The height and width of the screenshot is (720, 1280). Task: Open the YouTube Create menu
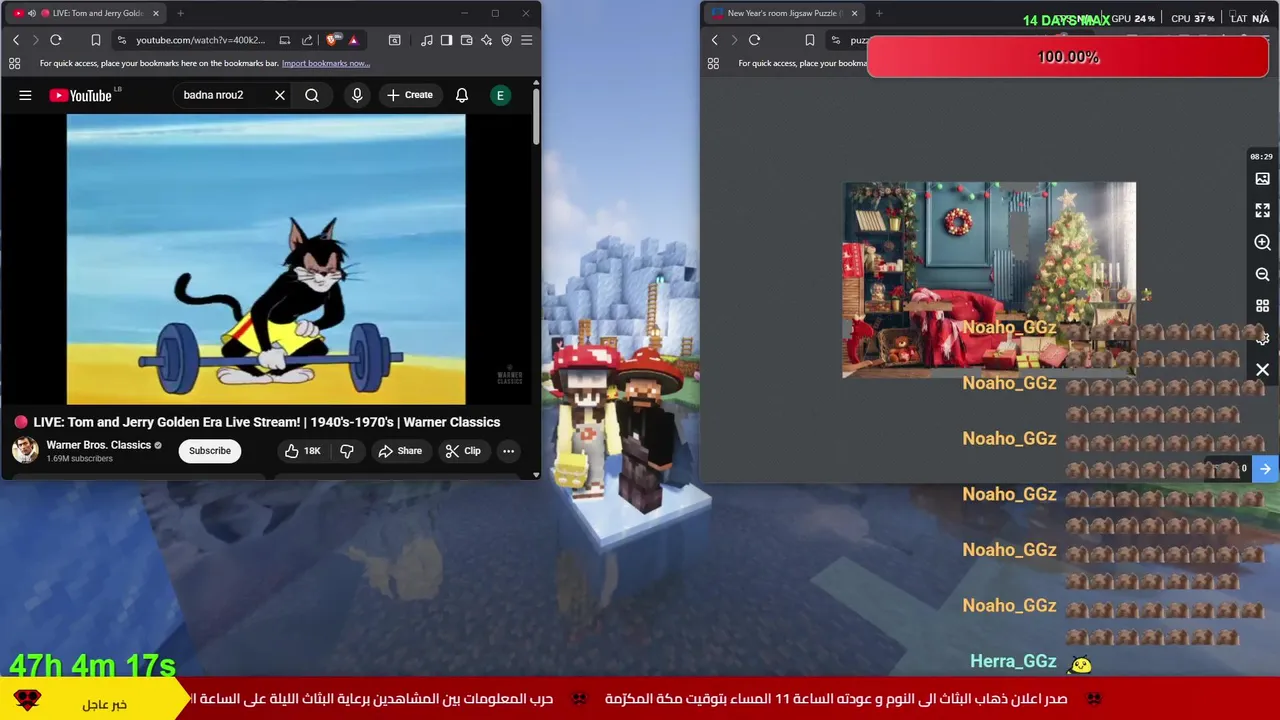410,95
